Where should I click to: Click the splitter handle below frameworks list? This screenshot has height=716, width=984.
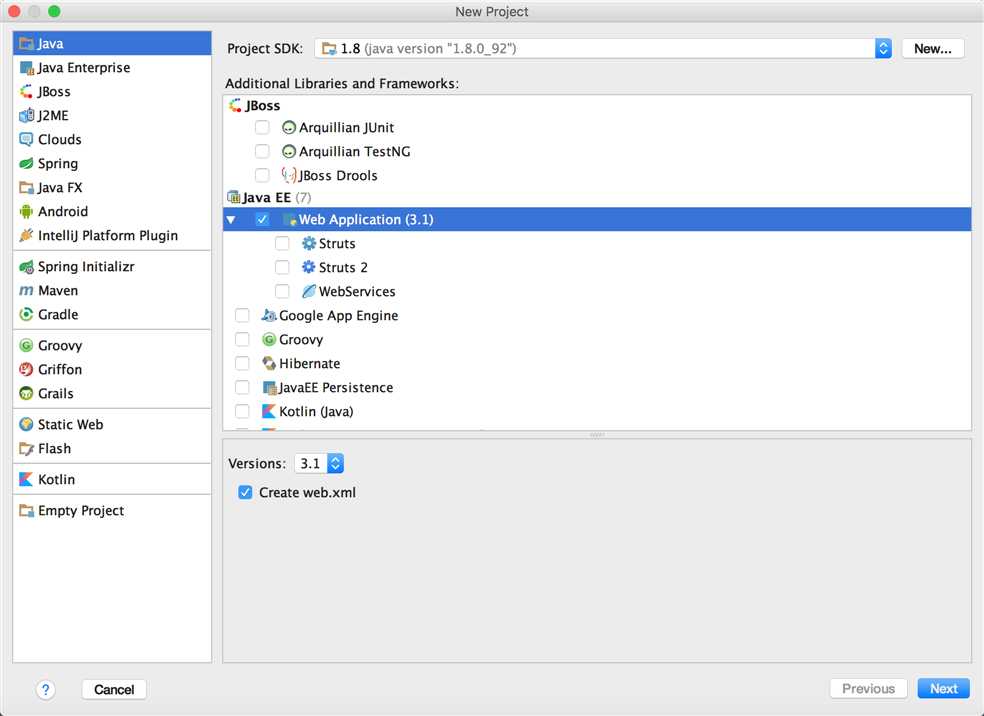click(x=597, y=435)
